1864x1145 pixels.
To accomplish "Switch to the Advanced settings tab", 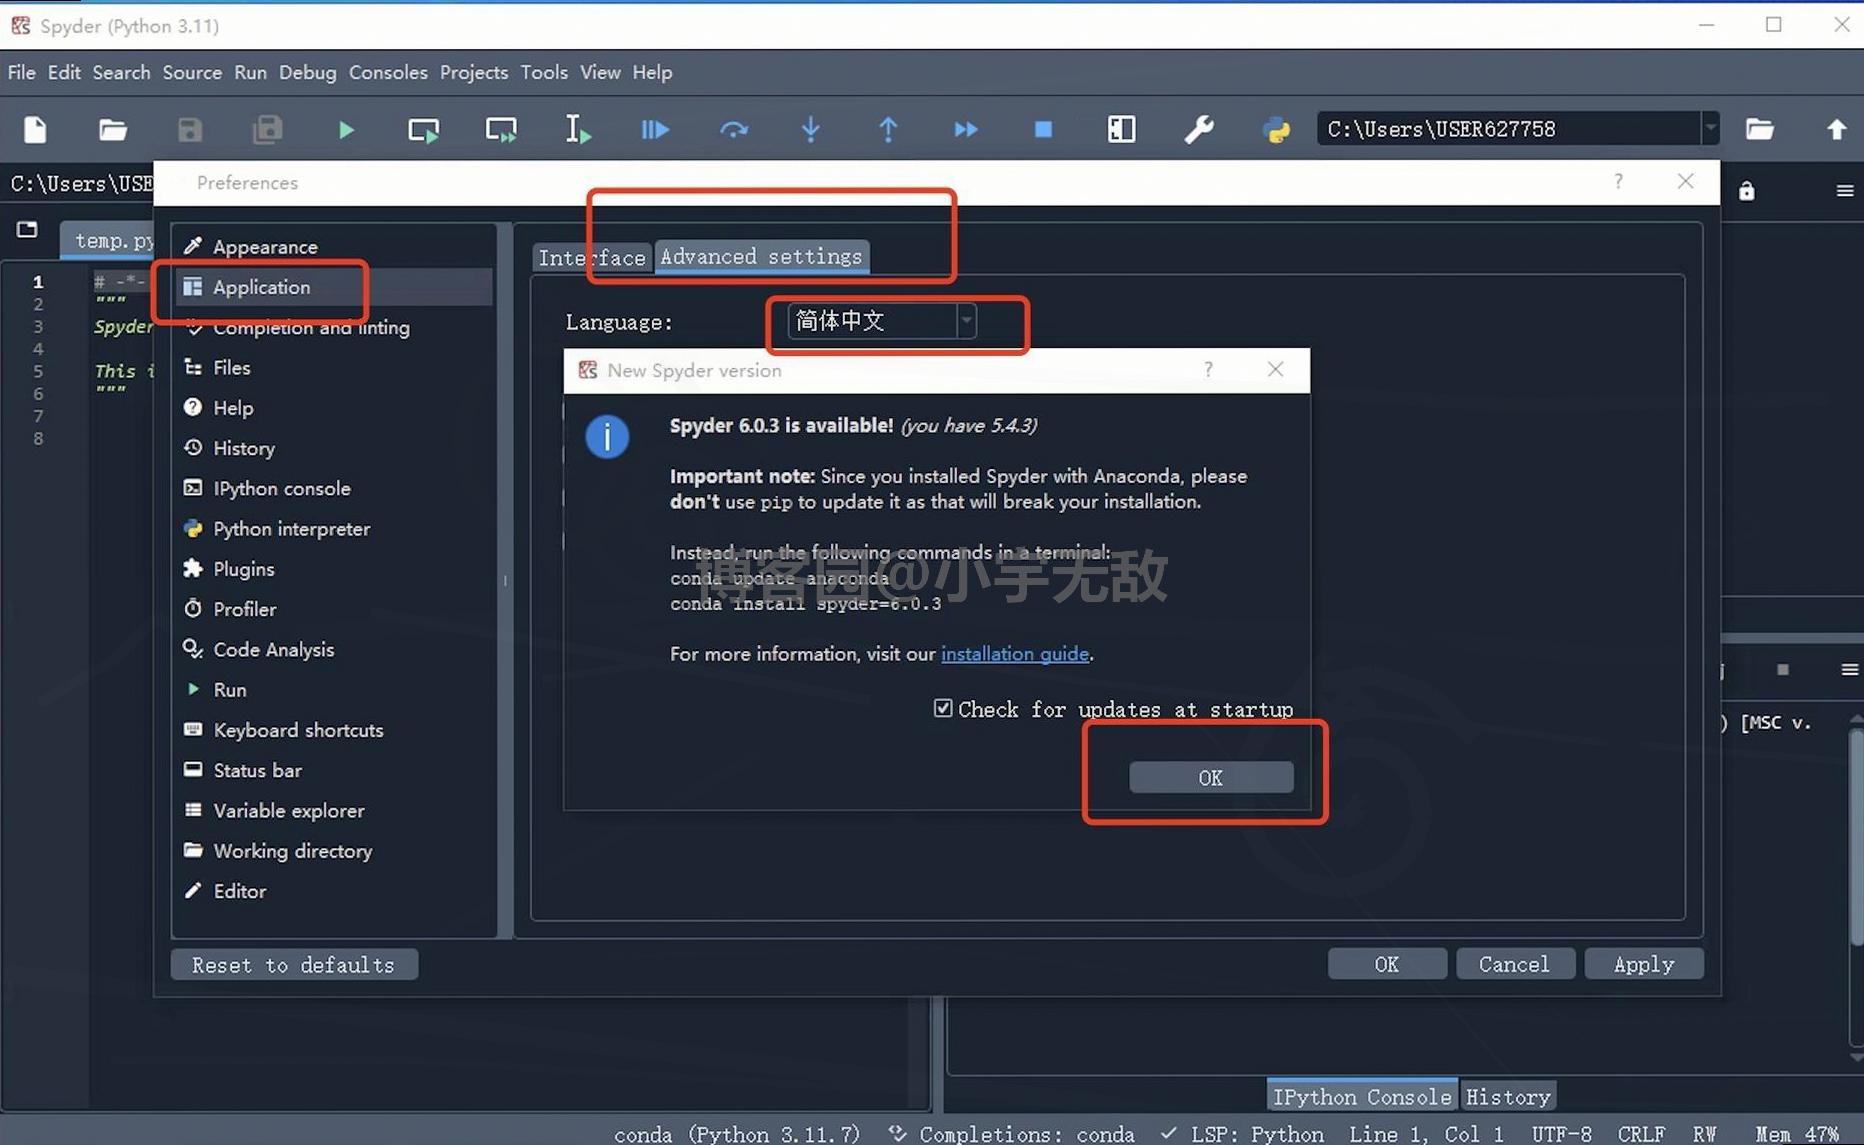I will (761, 257).
